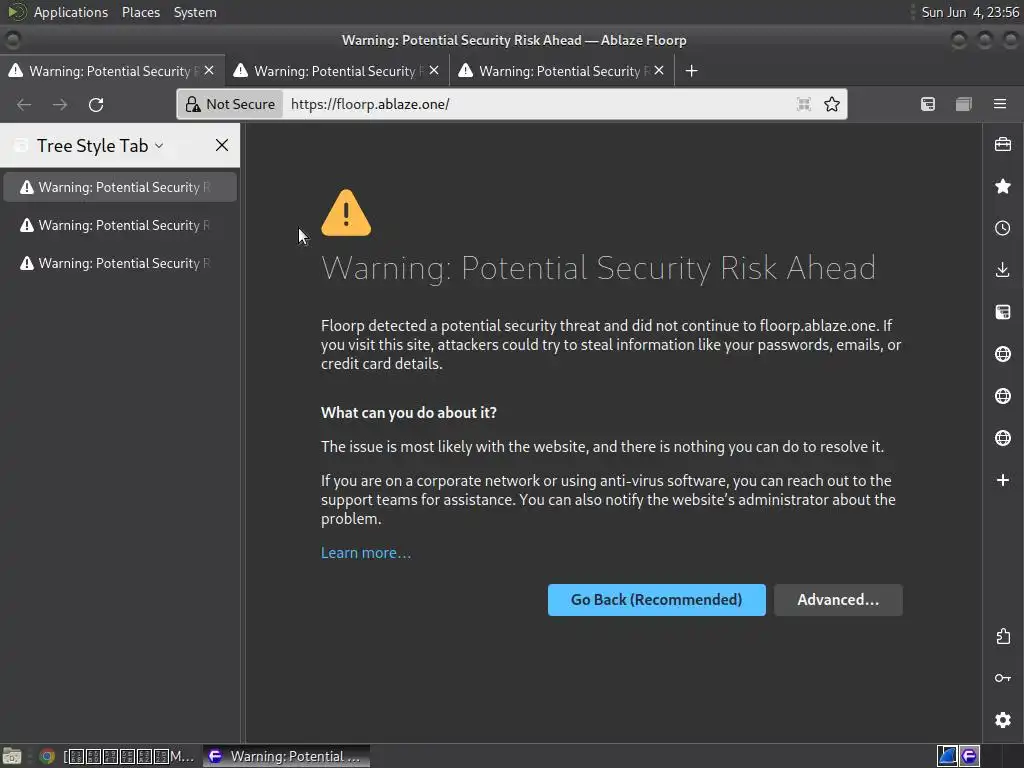Select Warning: Potential taskbar window button
The image size is (1024, 768).
(x=286, y=756)
